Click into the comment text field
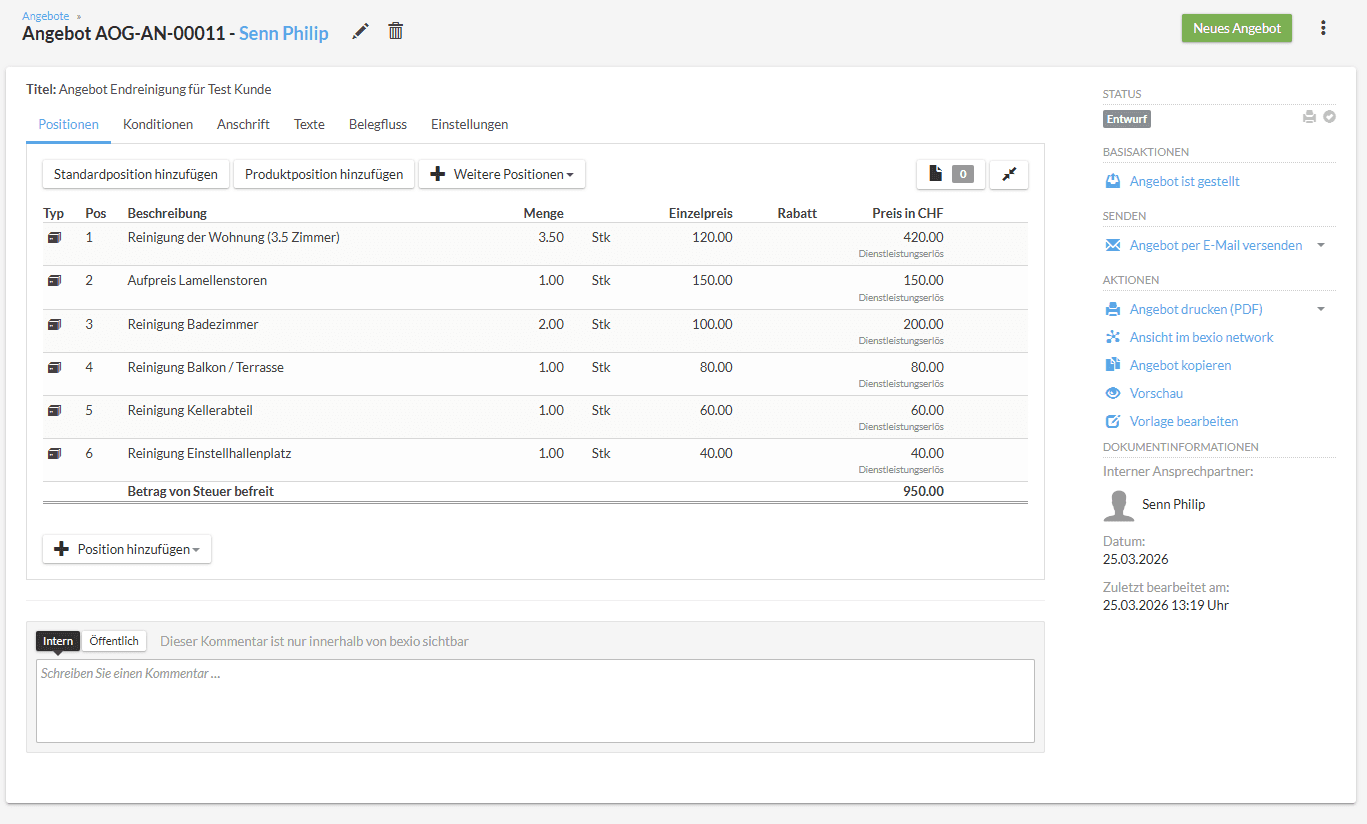 click(535, 701)
